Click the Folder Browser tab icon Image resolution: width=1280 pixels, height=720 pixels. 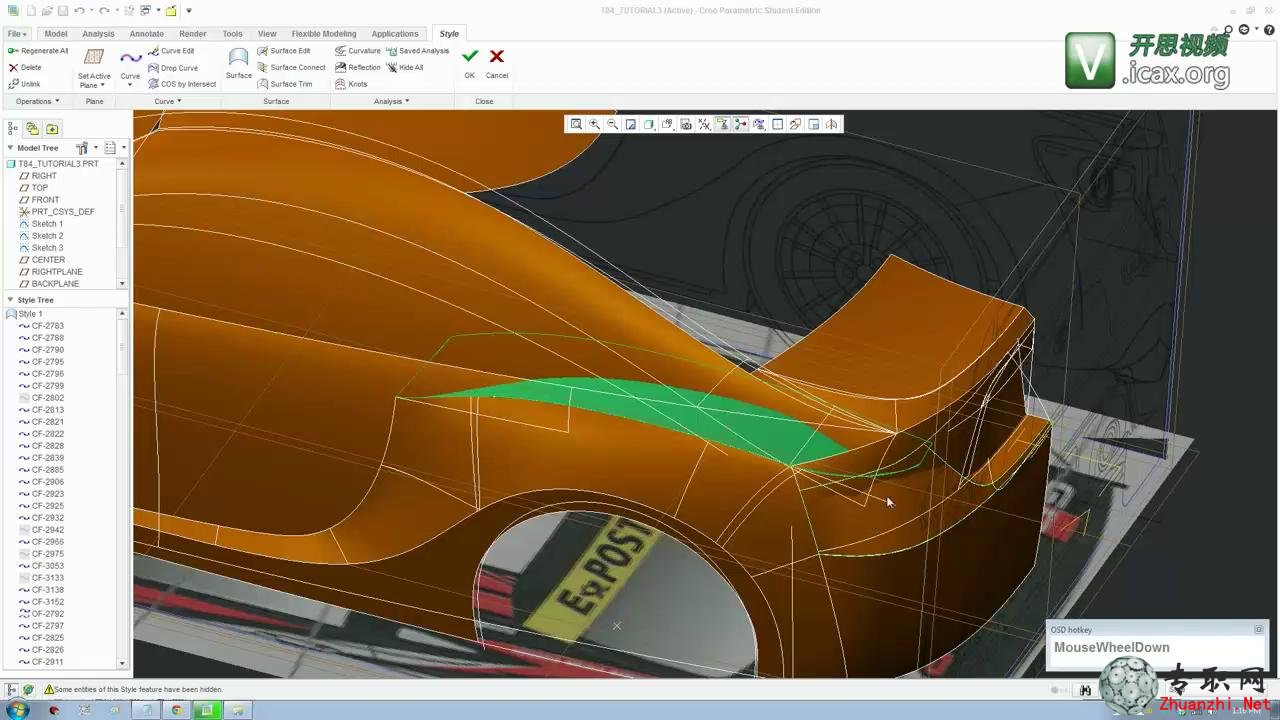[33, 128]
